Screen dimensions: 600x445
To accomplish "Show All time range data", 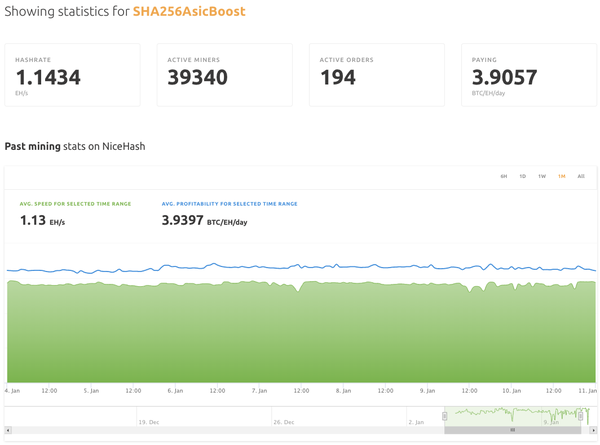I will tap(581, 176).
